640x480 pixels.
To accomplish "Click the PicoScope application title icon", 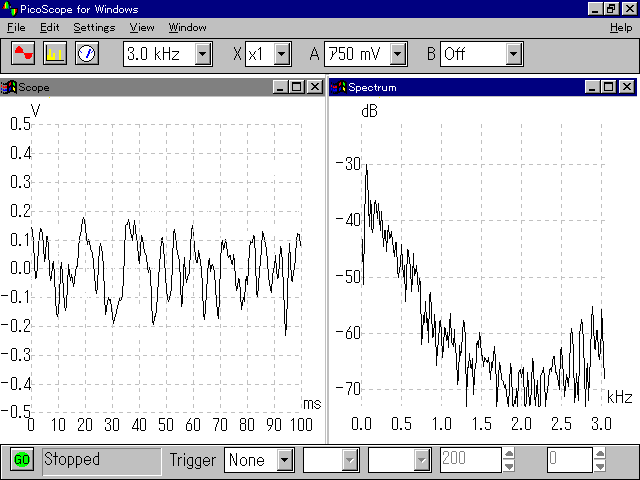I will 9,9.
